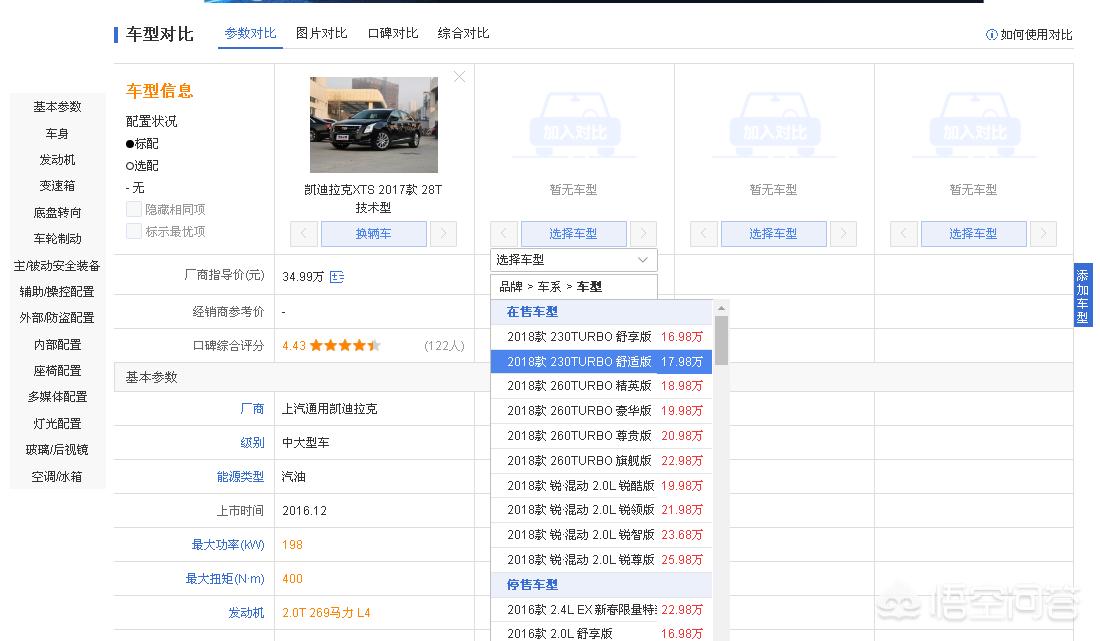1100x641 pixels.
Task: Jump to 发动机 section in sidebar
Action: [58, 159]
